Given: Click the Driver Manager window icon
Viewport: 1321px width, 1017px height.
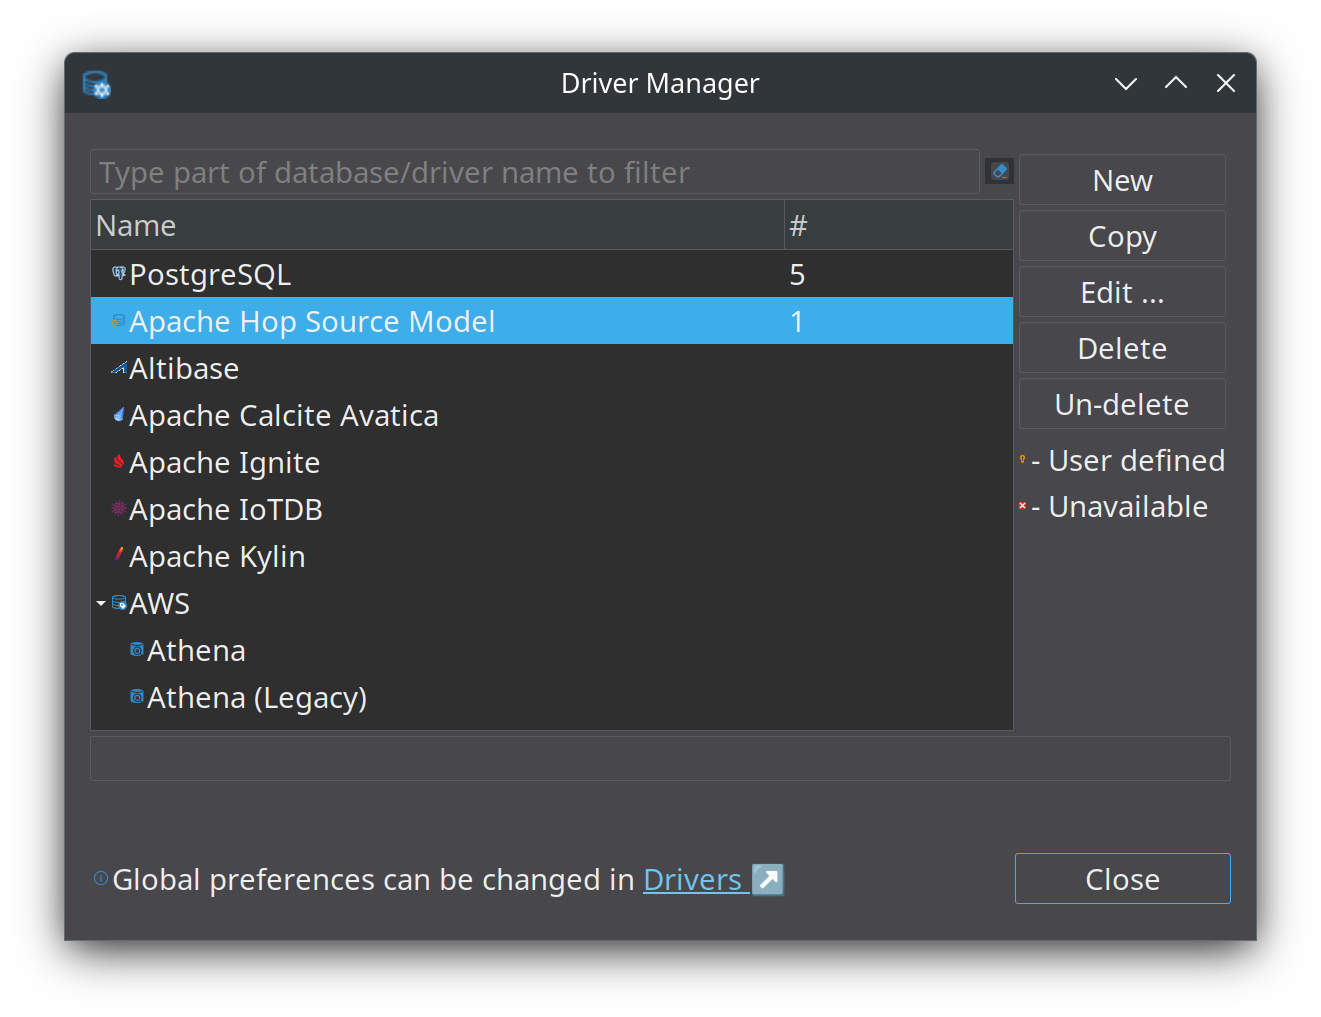Looking at the screenshot, I should click(x=96, y=84).
